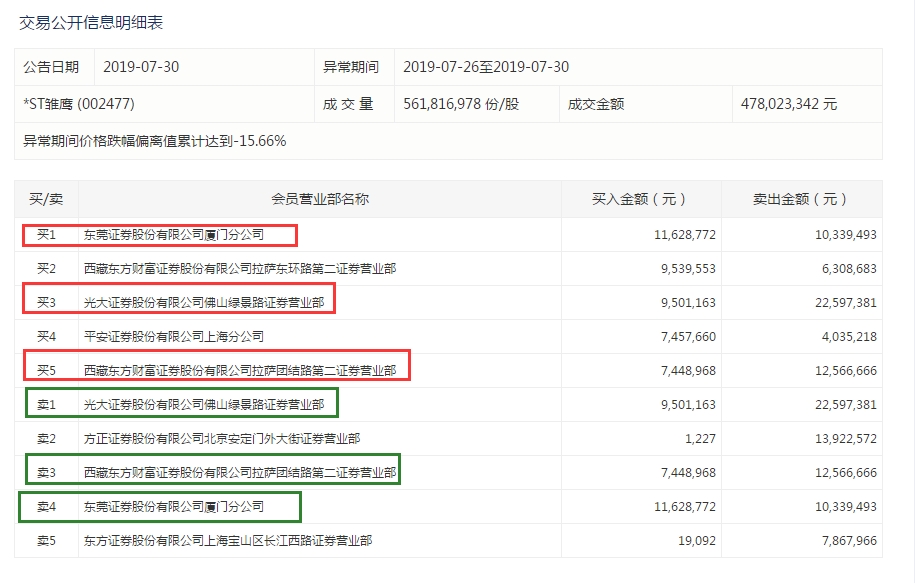915x583 pixels.
Task: Click the title 交易公开信息明细表
Action: pos(91,23)
